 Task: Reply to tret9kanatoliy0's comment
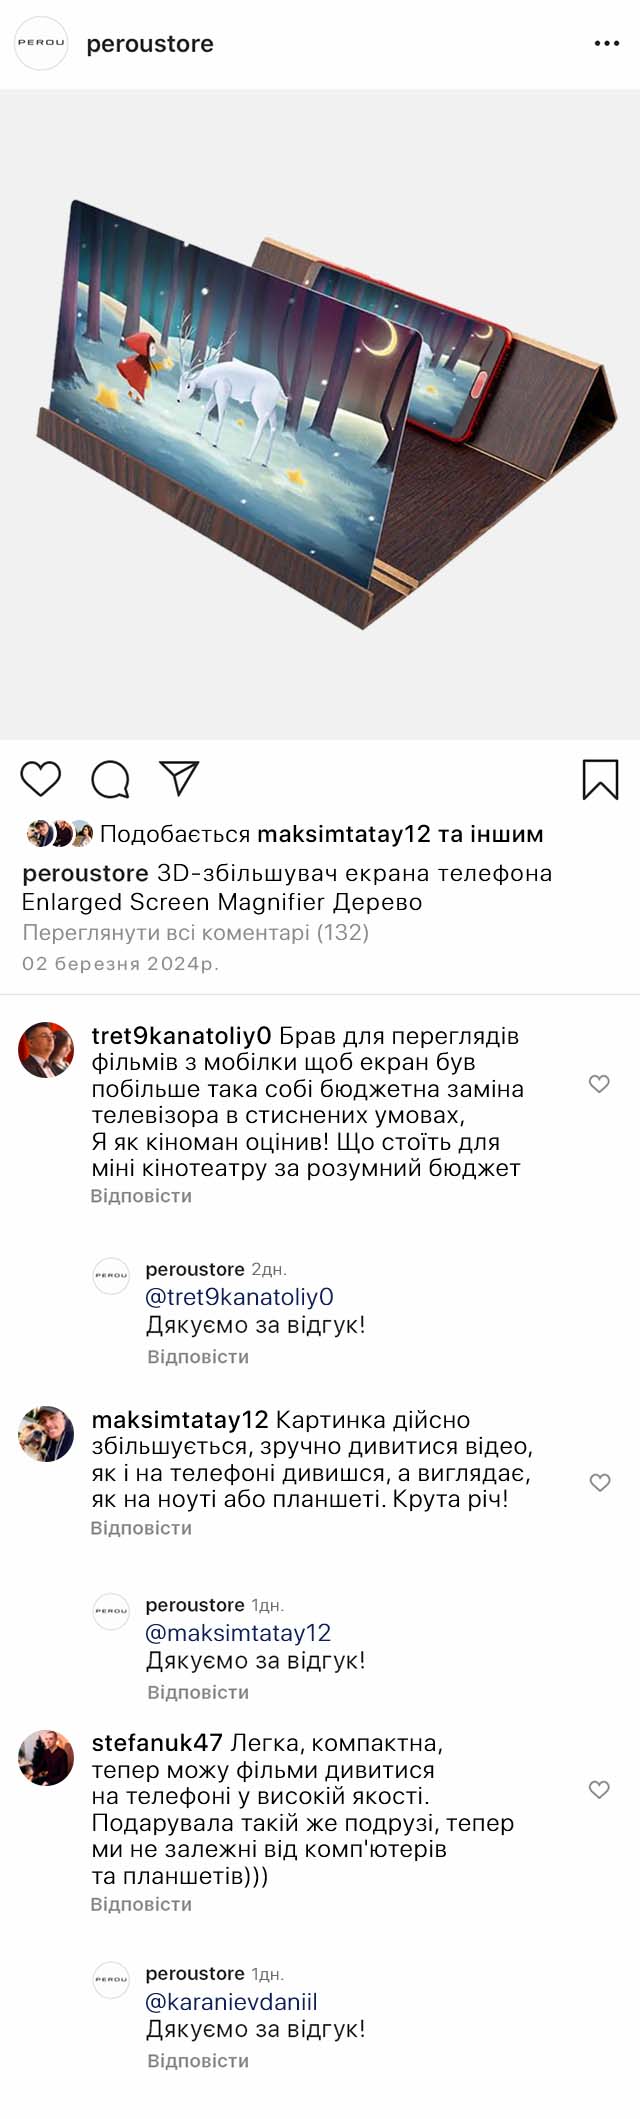point(141,1196)
